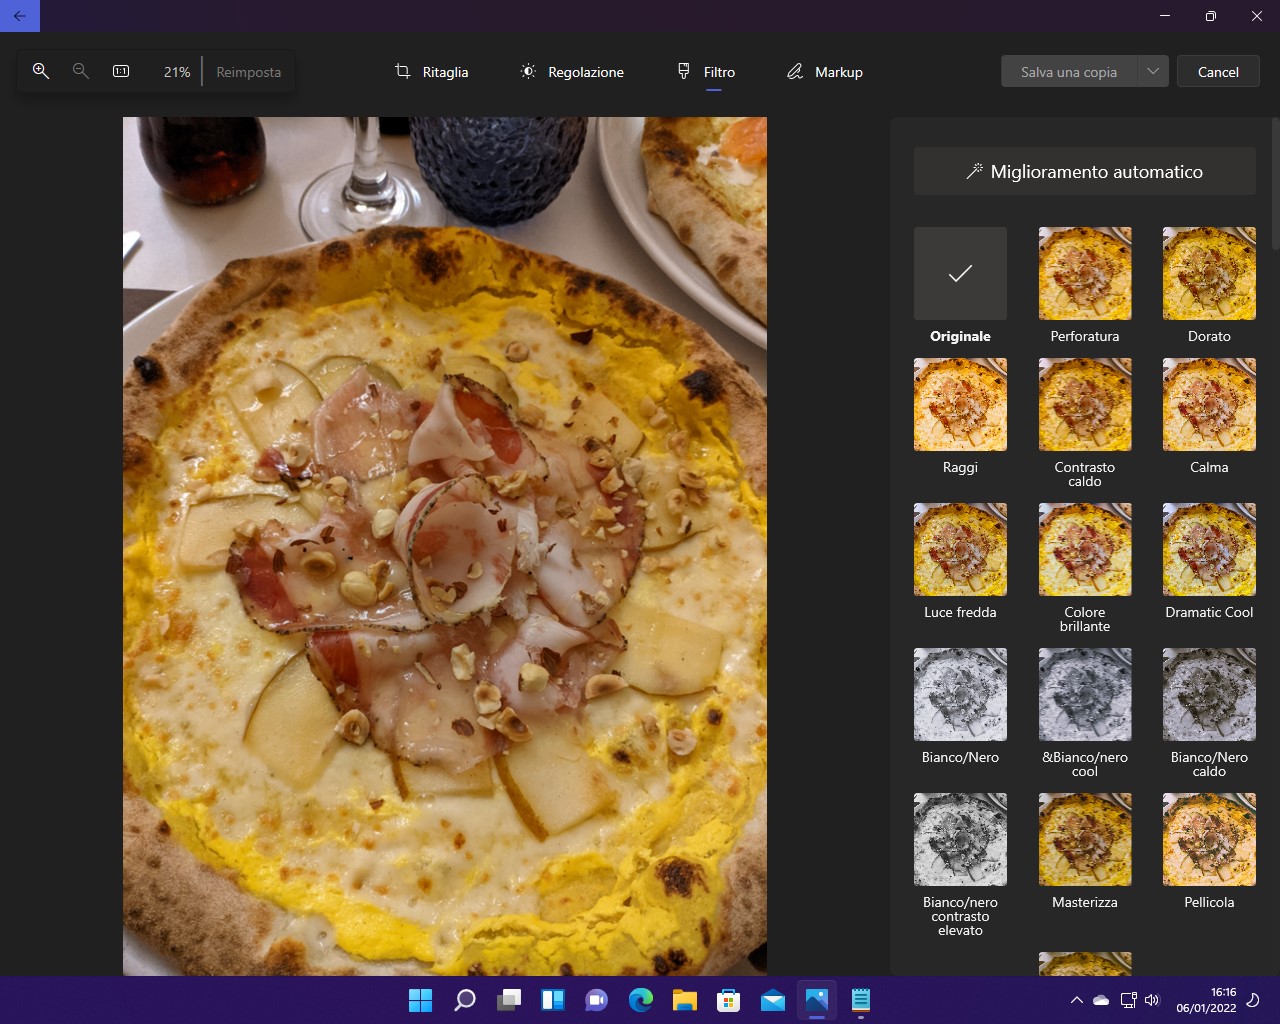Click the Photos app taskbar icon
The image size is (1280, 1024).
(817, 1000)
